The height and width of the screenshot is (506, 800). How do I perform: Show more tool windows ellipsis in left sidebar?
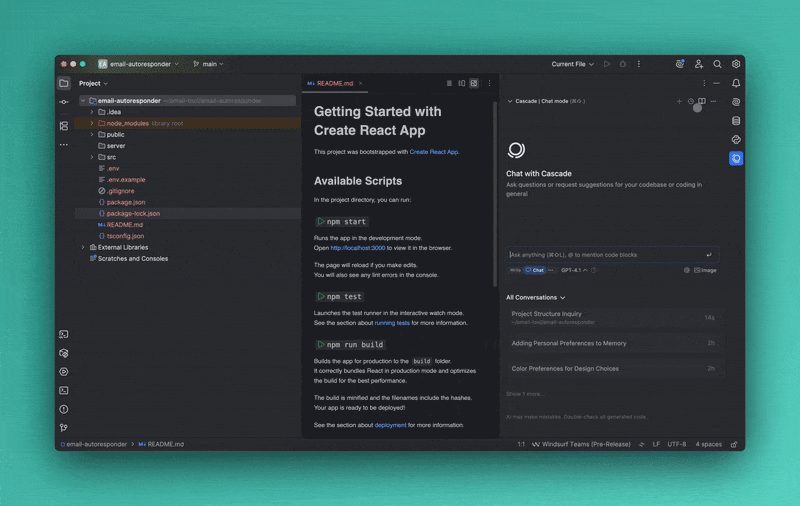(64, 145)
